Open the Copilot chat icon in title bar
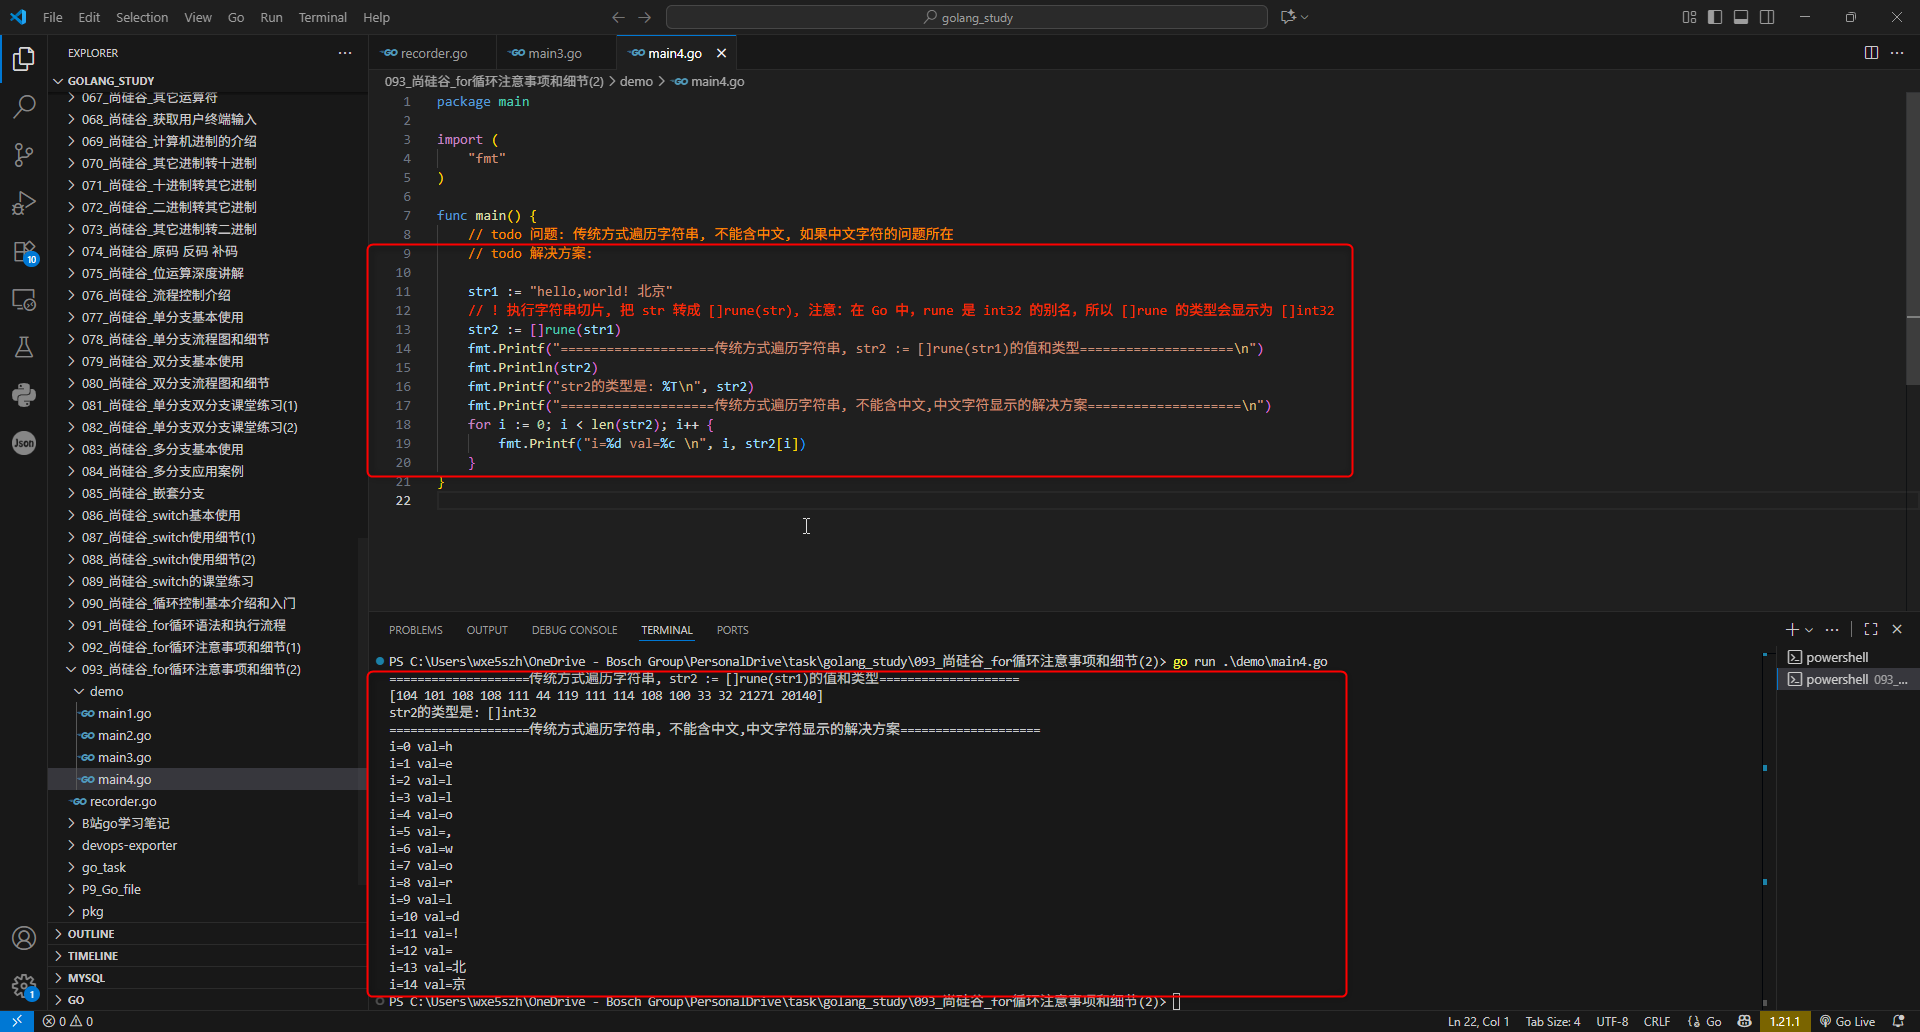The width and height of the screenshot is (1920, 1032). click(1288, 17)
